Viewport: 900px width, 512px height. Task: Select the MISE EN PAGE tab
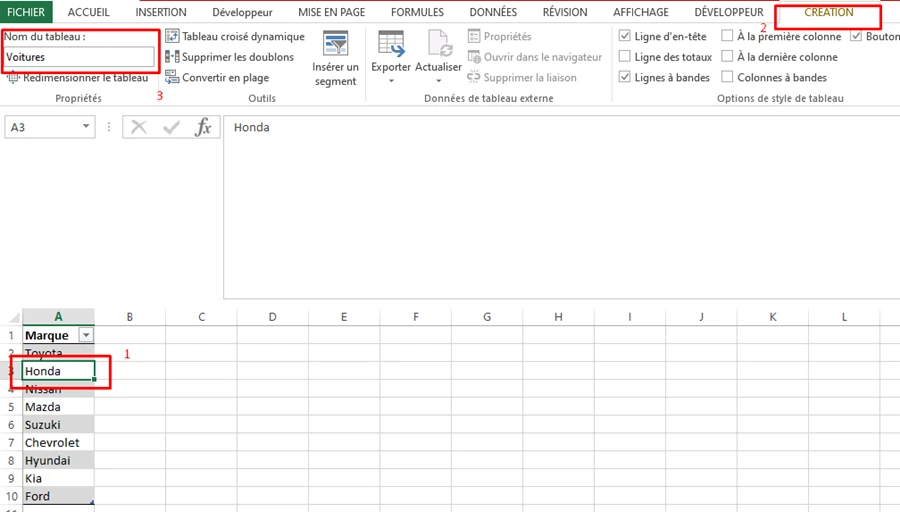[331, 13]
